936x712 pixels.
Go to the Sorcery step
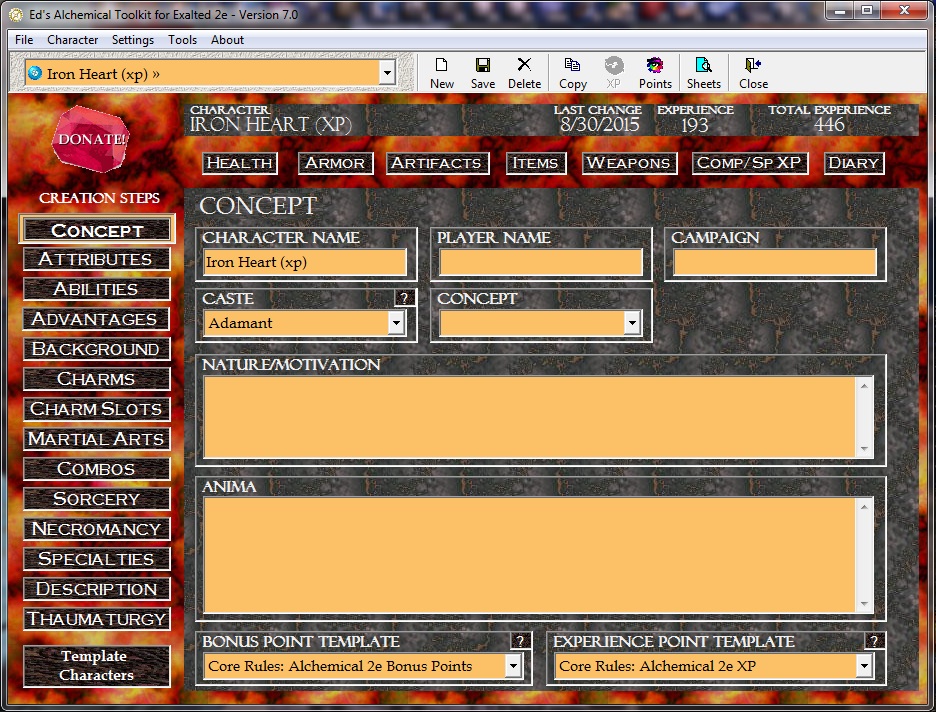coord(97,498)
